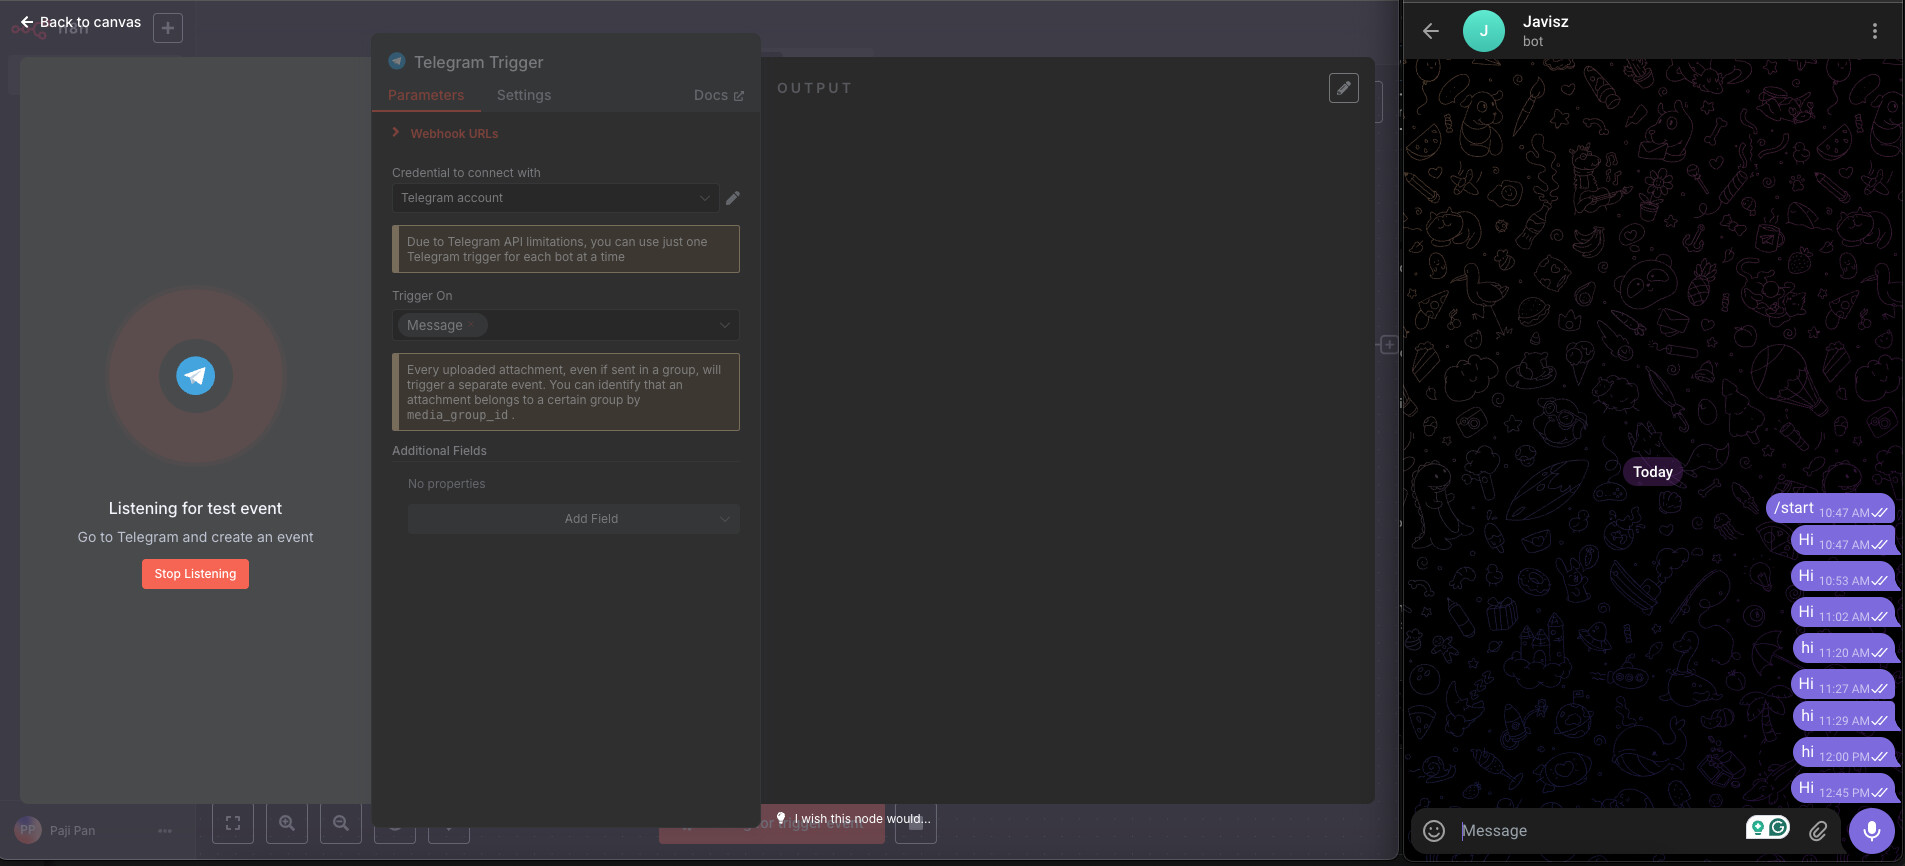Click the lightbulb feedback icon
The height and width of the screenshot is (866, 1905).
(781, 818)
